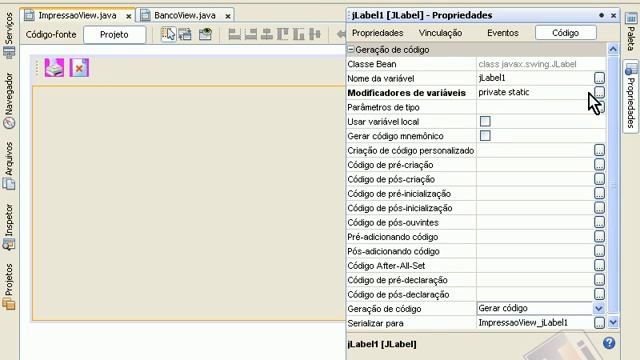640x360 pixels.
Task: Open the Preview design tool
Action: [x=205, y=34]
